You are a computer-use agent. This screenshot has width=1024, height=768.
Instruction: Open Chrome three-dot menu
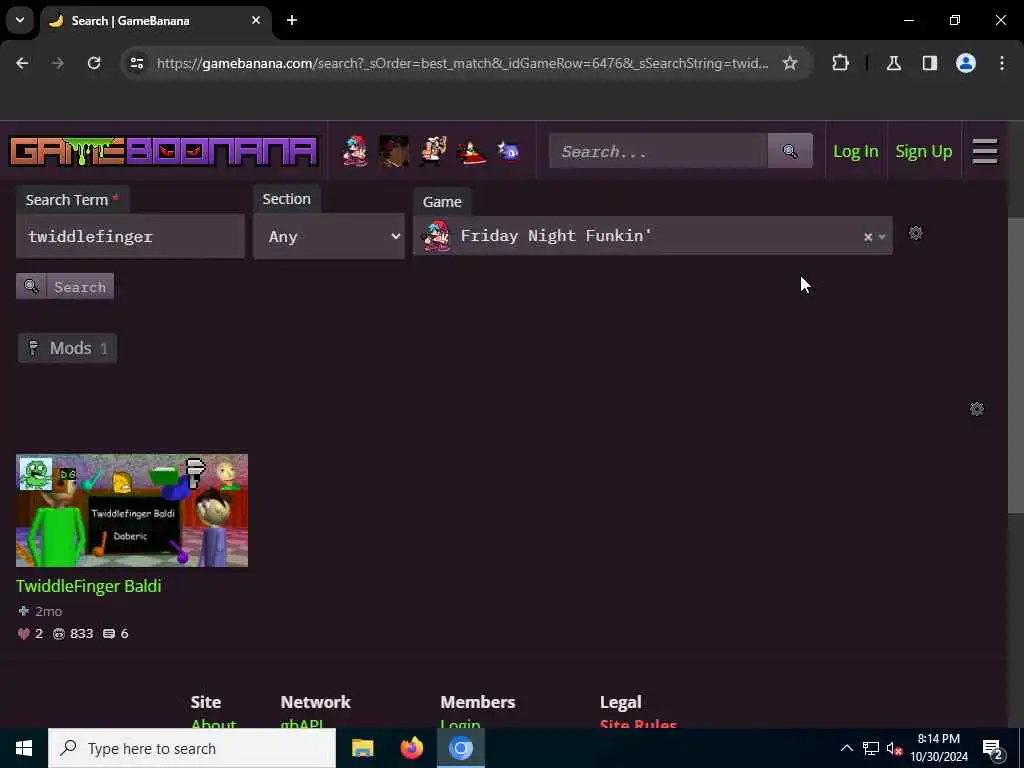click(1002, 63)
